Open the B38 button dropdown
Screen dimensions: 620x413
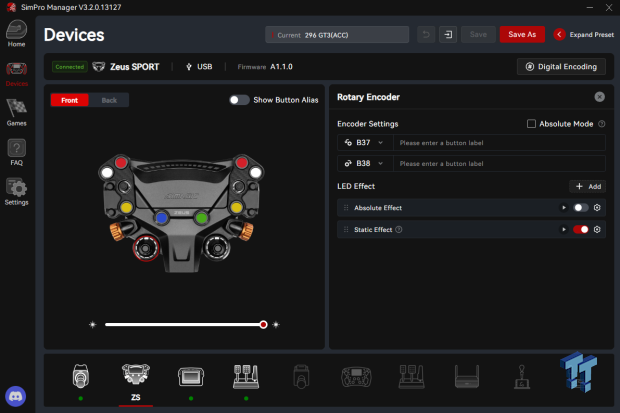tap(365, 163)
